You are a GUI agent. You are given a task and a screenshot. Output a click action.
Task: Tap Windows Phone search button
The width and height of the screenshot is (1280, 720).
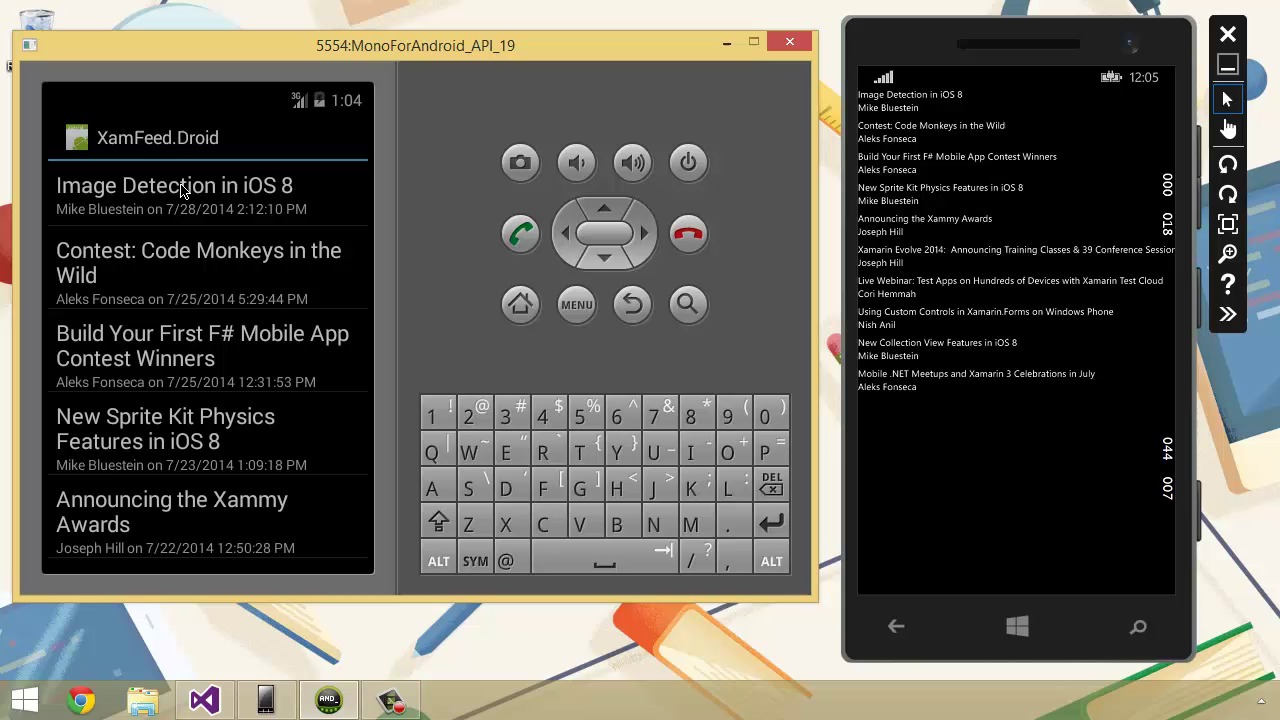pos(1138,626)
